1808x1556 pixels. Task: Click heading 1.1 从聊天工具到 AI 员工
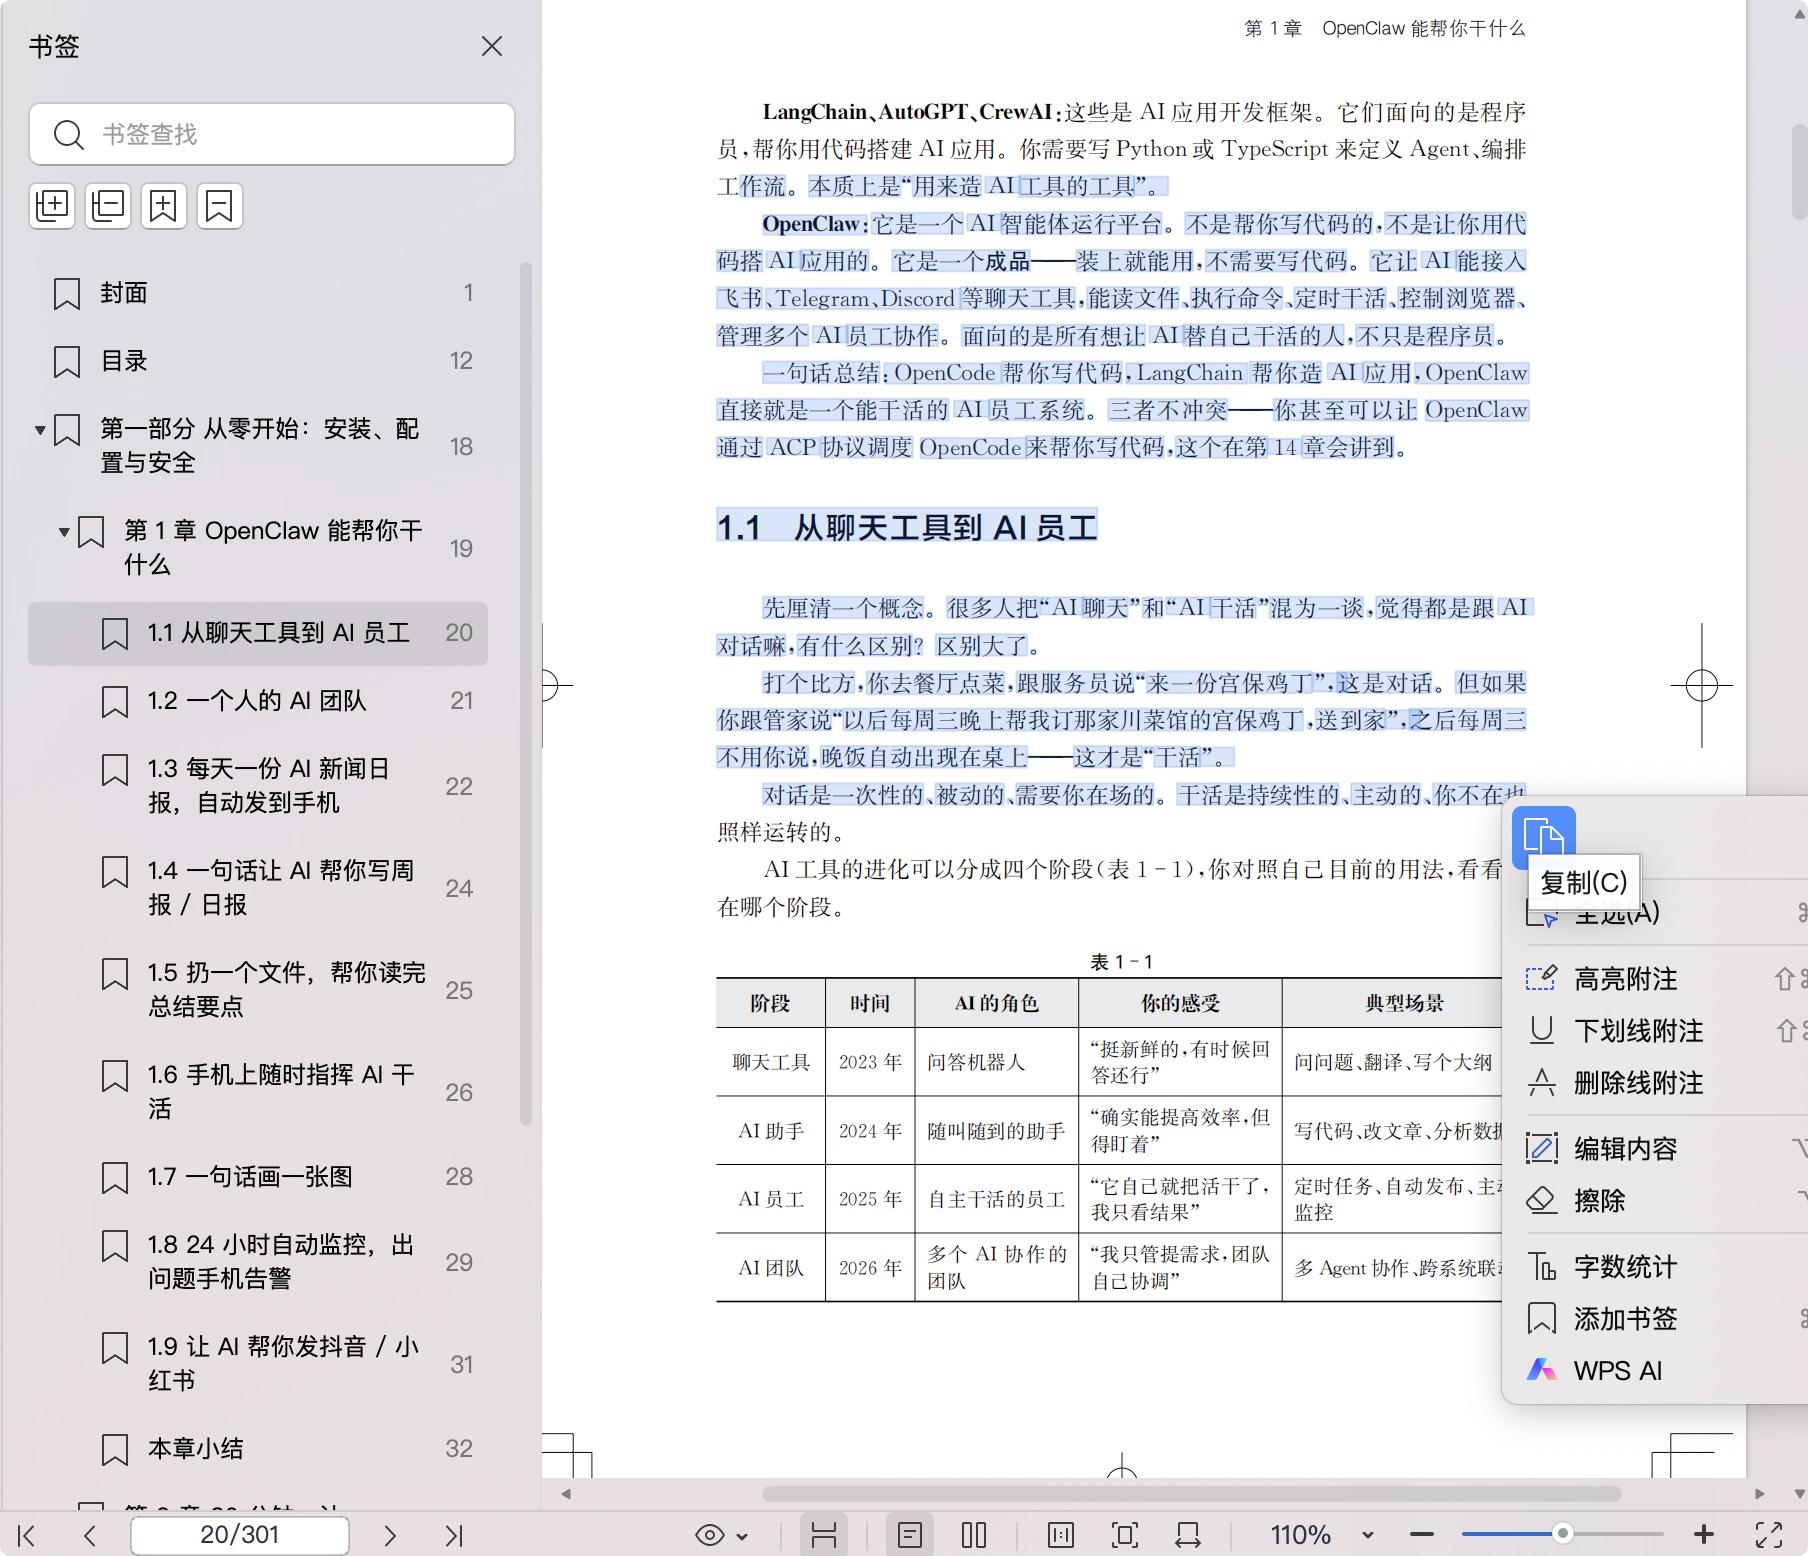[907, 527]
